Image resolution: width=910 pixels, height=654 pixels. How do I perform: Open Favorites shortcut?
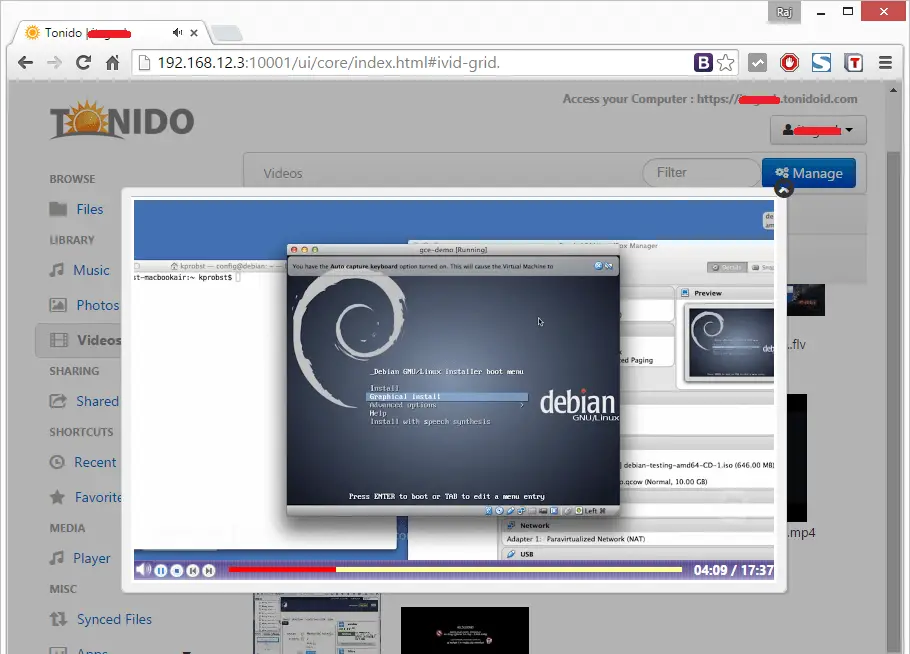pyautogui.click(x=98, y=497)
